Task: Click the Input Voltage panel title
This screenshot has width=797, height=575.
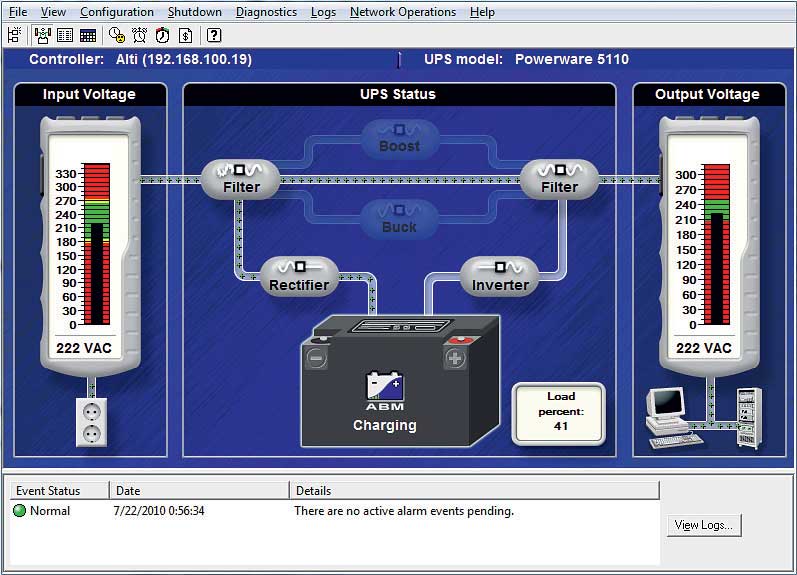Action: pyautogui.click(x=89, y=94)
